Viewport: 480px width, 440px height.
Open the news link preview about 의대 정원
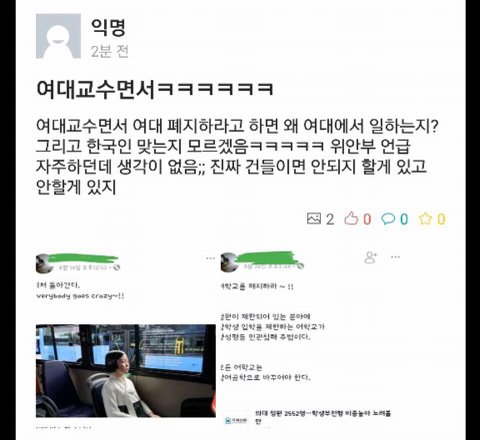pyautogui.click(x=308, y=417)
